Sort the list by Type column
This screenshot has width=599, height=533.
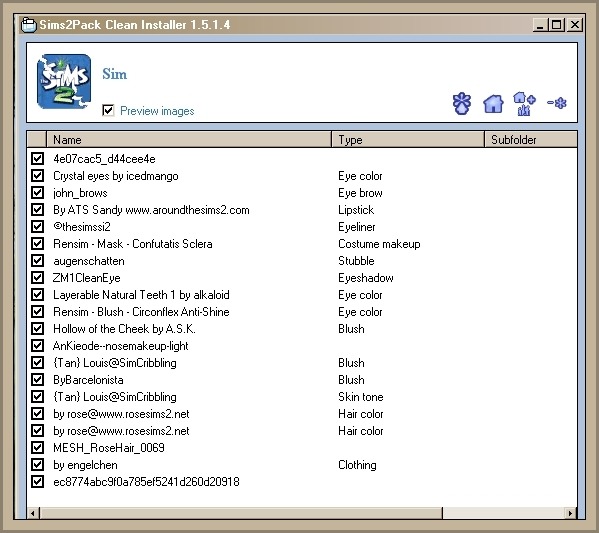(408, 140)
